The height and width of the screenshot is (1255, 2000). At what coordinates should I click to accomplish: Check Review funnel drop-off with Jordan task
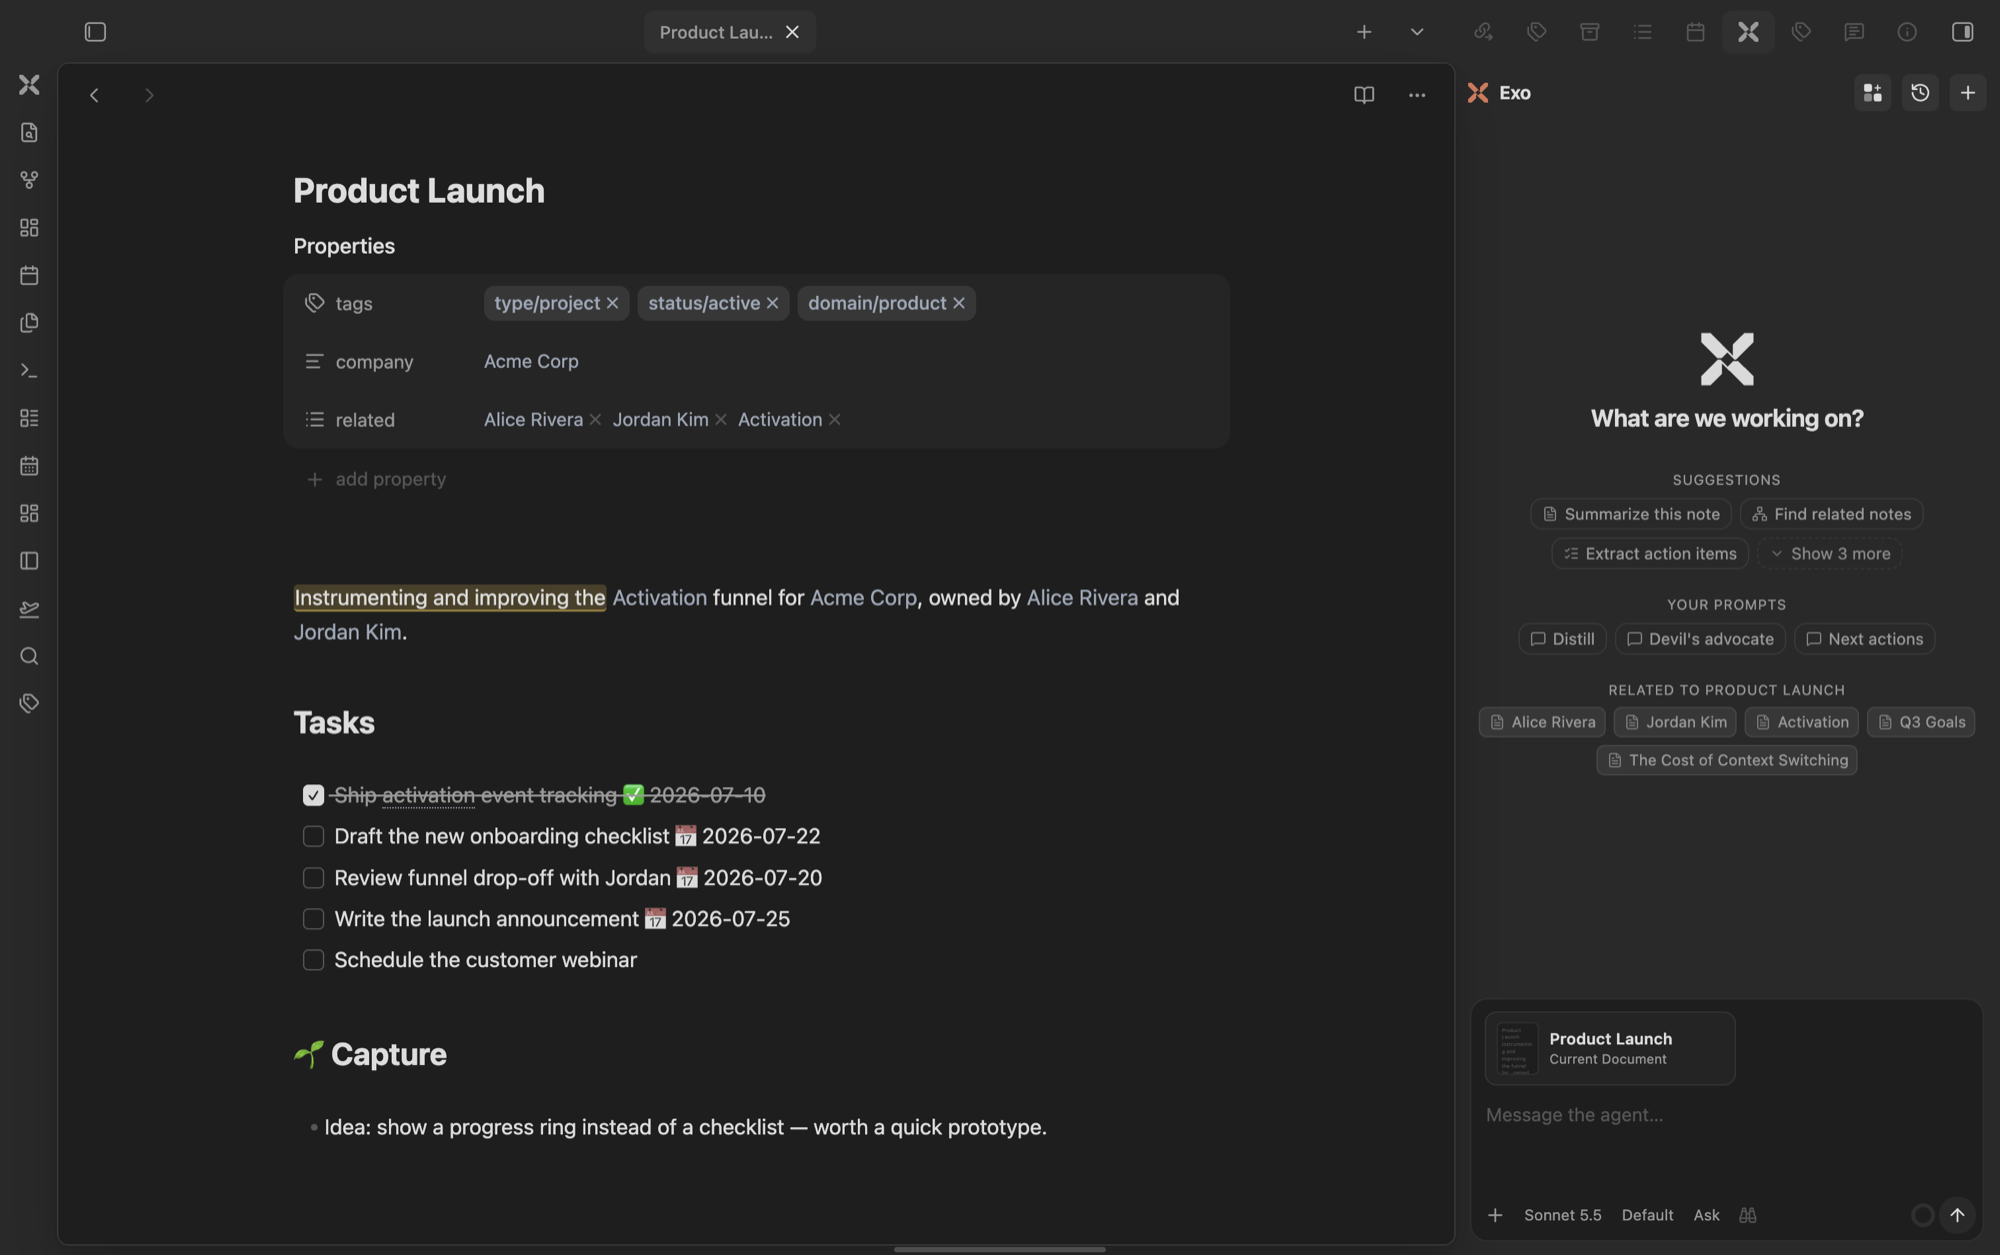pos(313,878)
